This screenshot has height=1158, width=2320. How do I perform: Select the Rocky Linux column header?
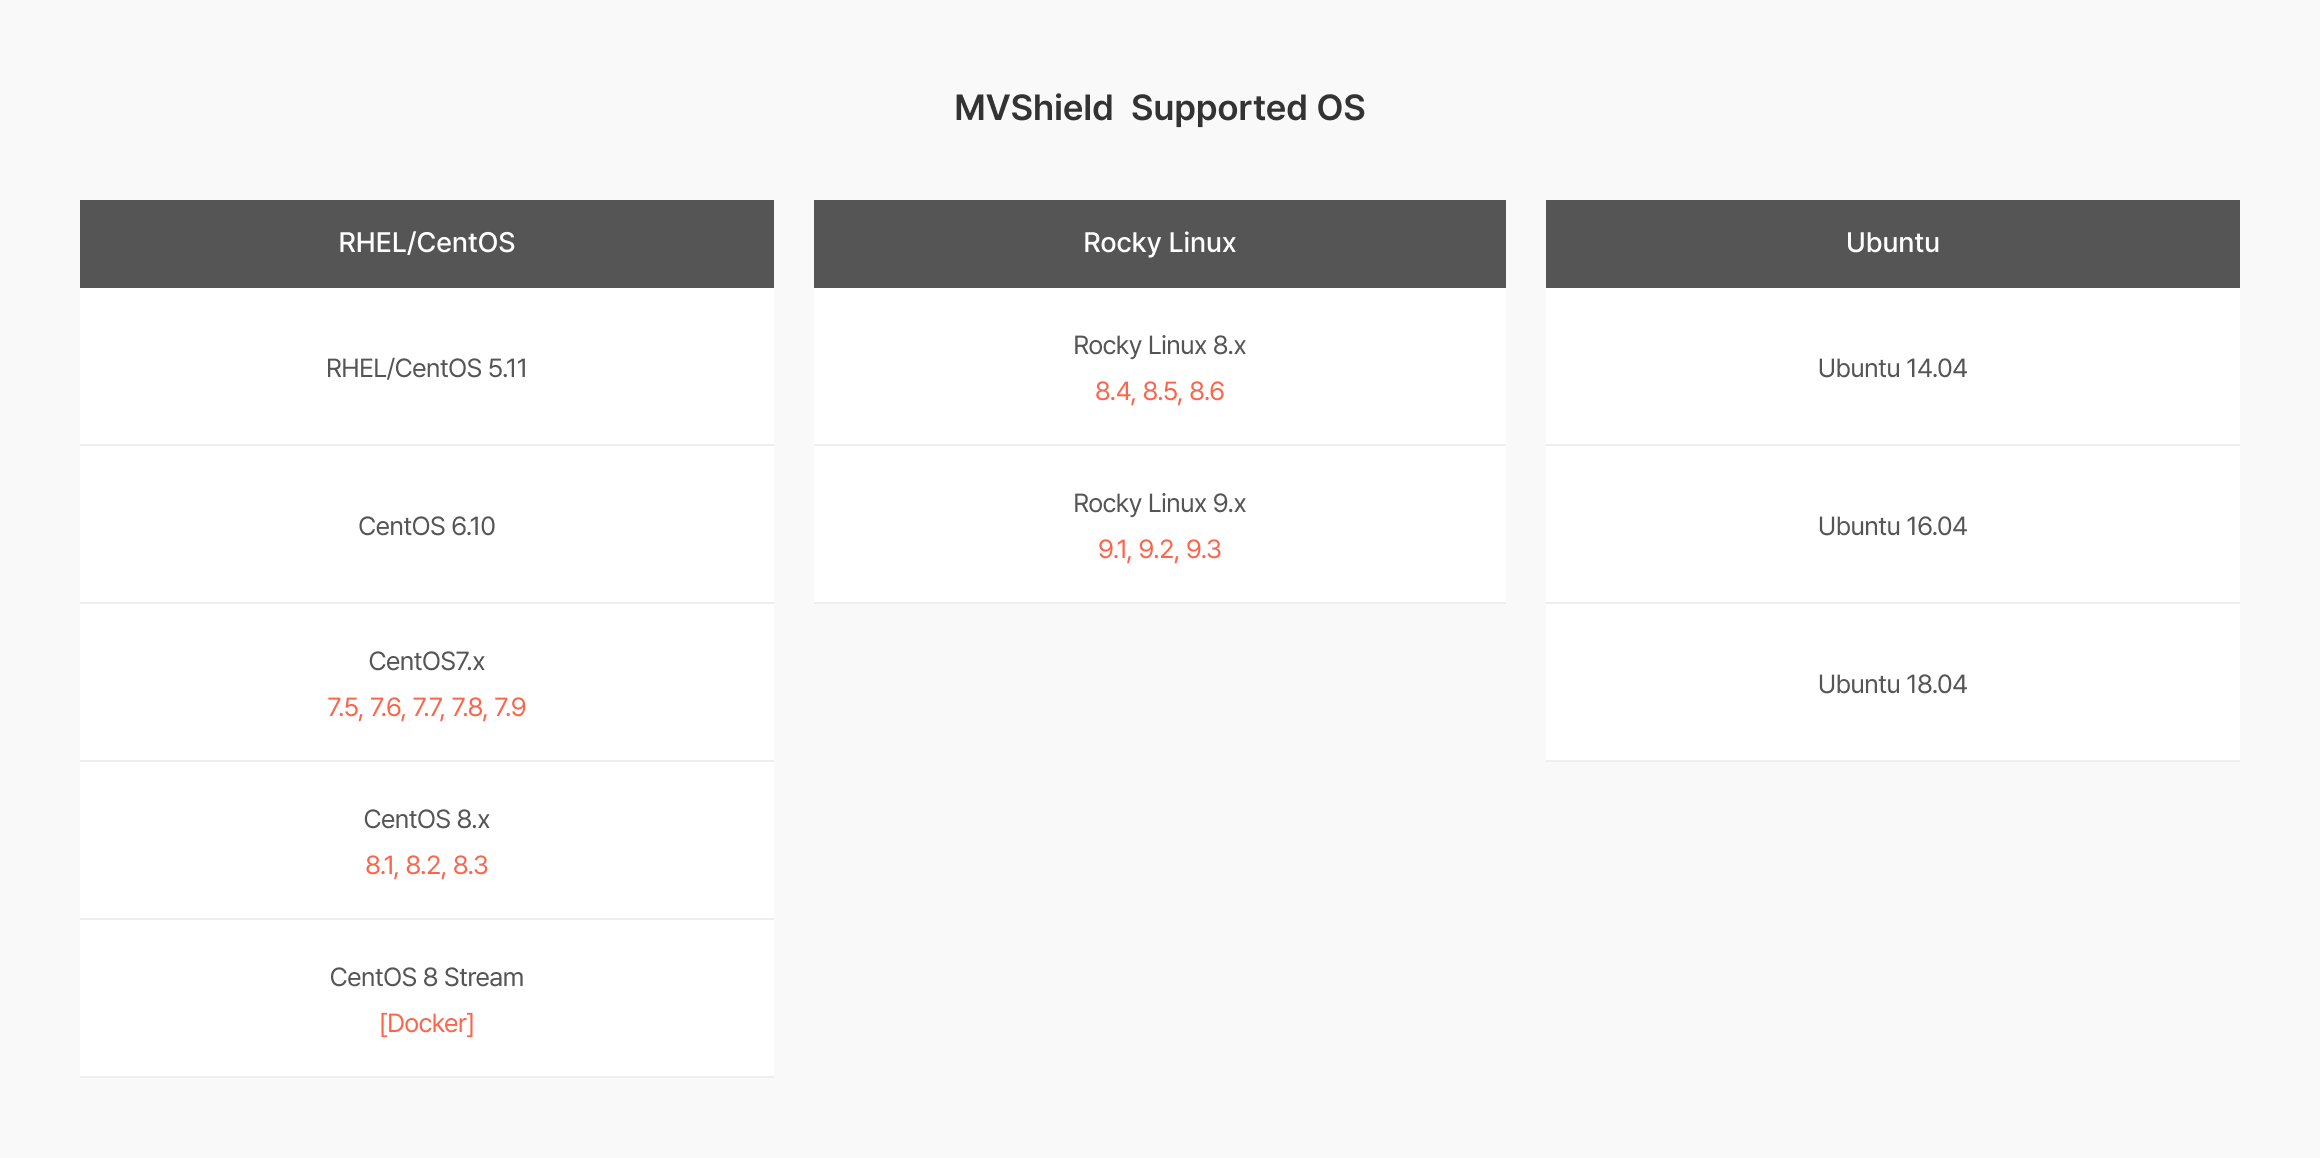click(x=1159, y=243)
